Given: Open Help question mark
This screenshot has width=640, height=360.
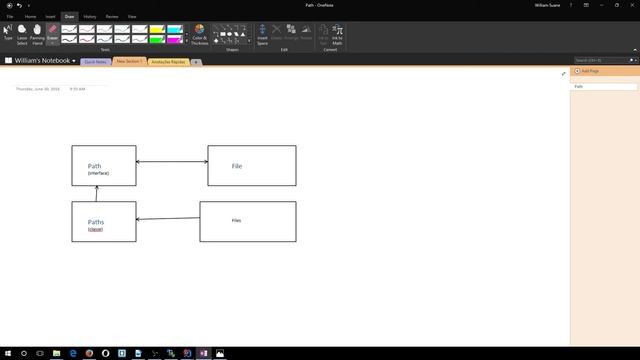Looking at the screenshot, I should point(571,5).
